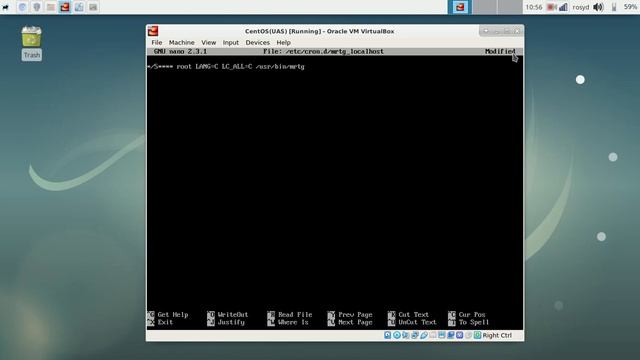Click 'GNU nano 2.3.1' header text

(x=180, y=51)
